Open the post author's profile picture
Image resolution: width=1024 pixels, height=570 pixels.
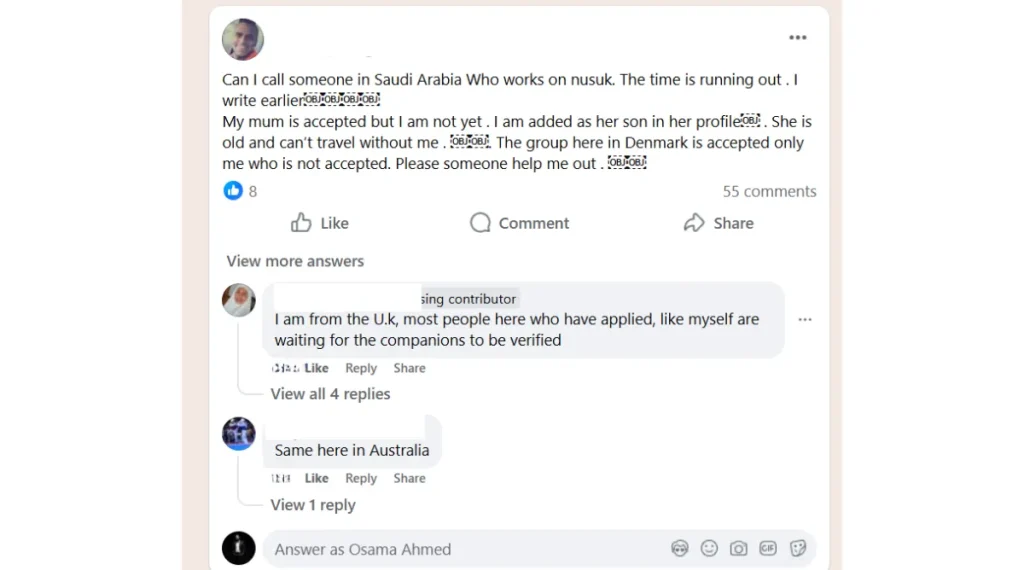(x=243, y=39)
